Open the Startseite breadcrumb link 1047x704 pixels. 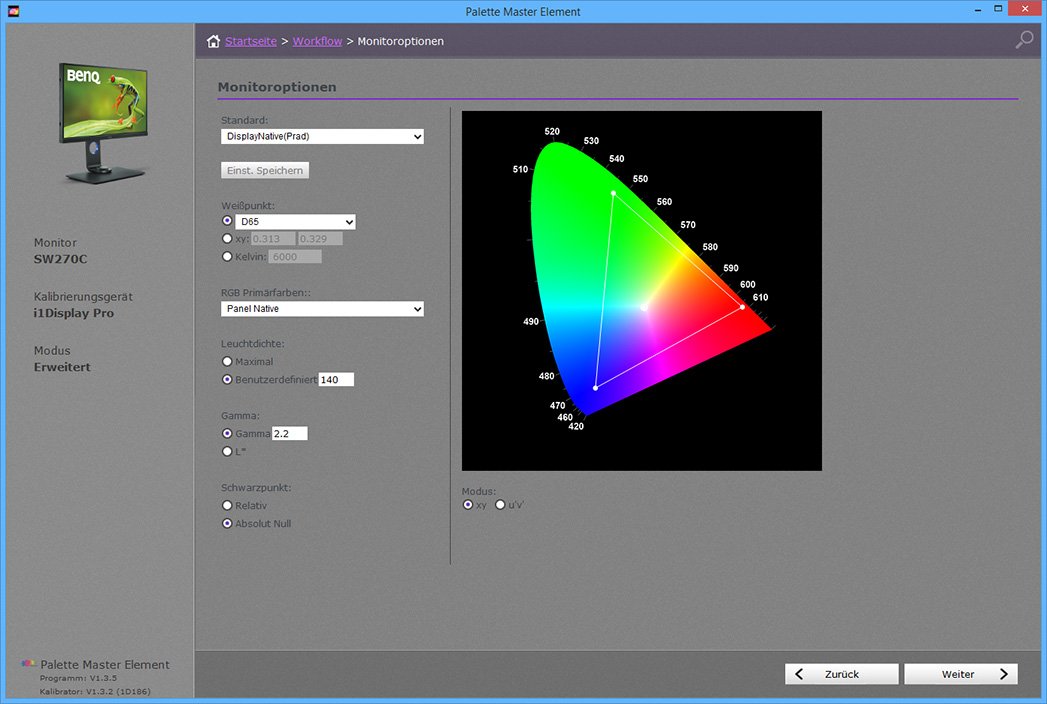(x=250, y=41)
